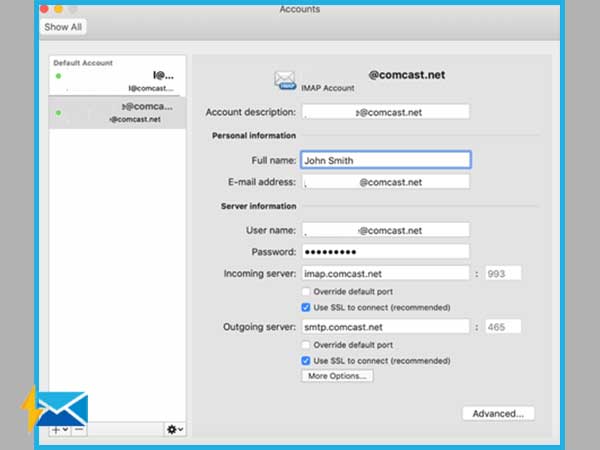Click the red close window button
Viewport: 600px width, 450px height.
44,8
